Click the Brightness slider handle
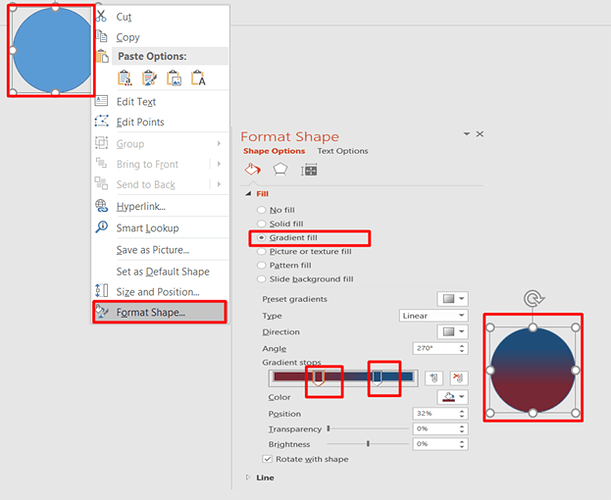Screen dimensions: 611x500 [368, 443]
